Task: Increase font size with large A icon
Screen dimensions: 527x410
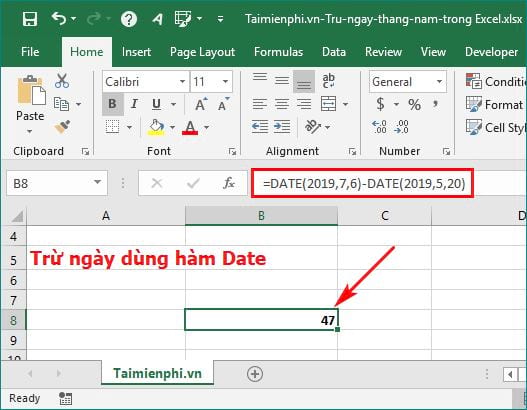Action: click(x=201, y=104)
